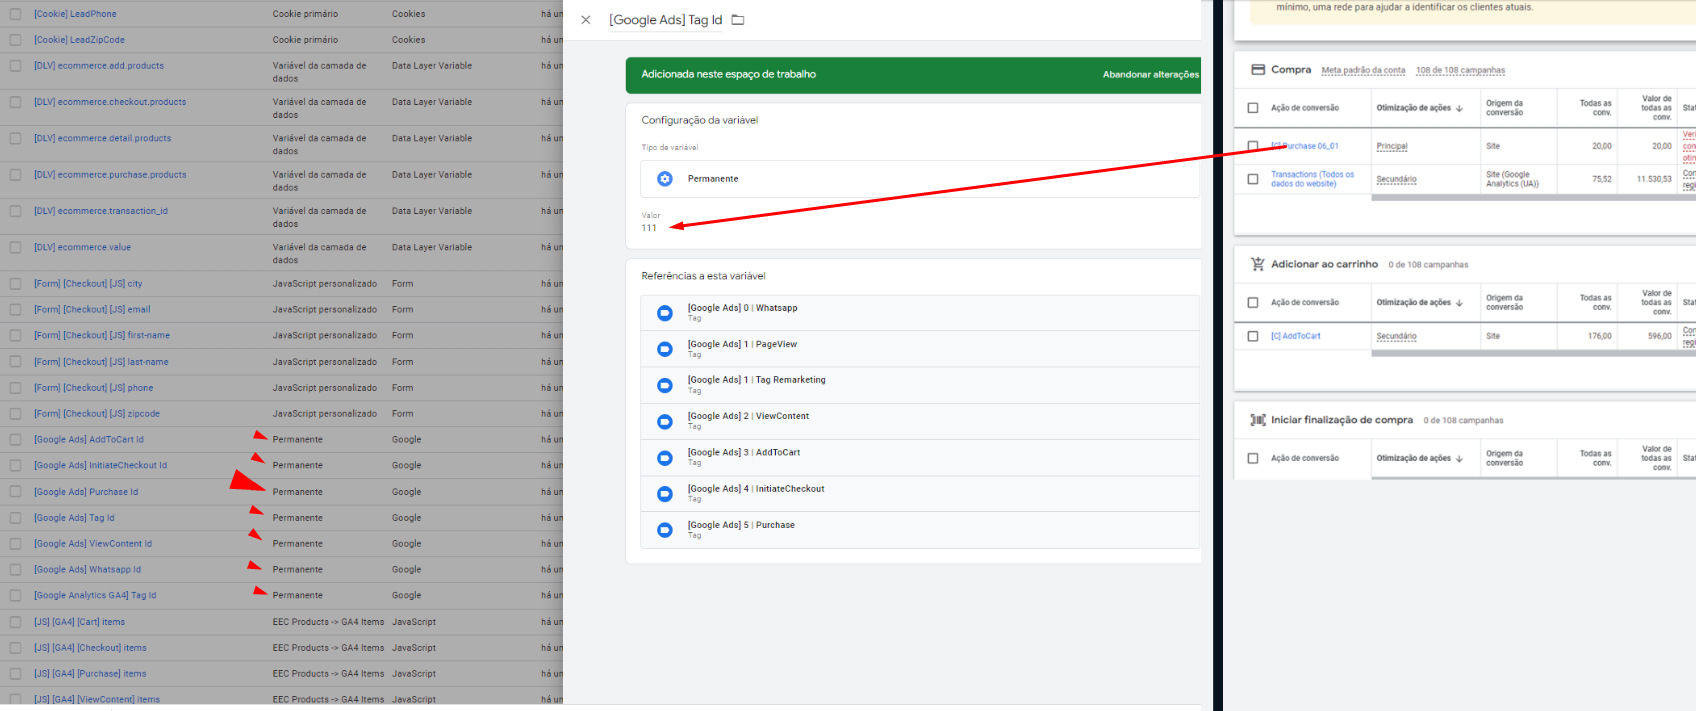Click the Adicionar ao carrinho cart icon

1258,264
